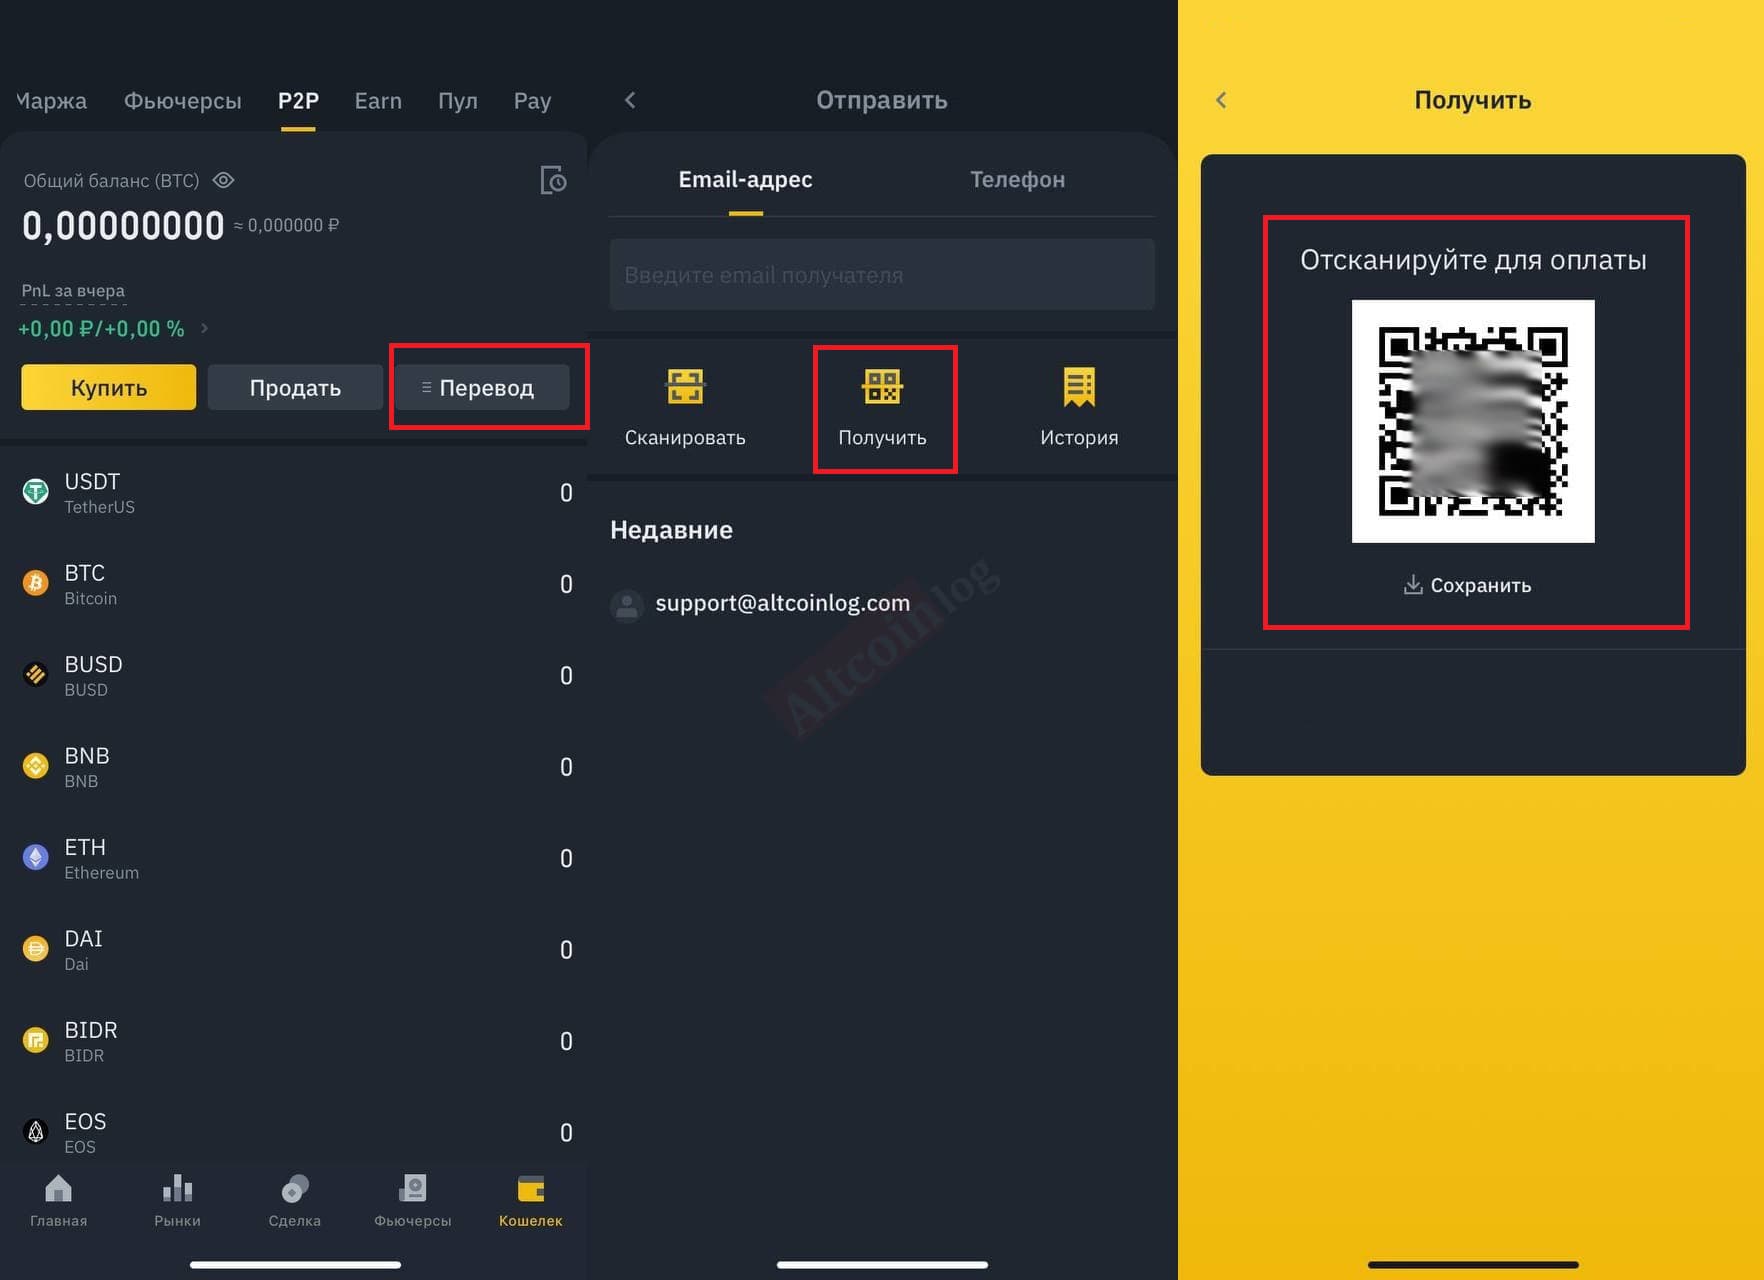Click the BNB coin icon
Viewport: 1764px width, 1280px height.
(36, 766)
